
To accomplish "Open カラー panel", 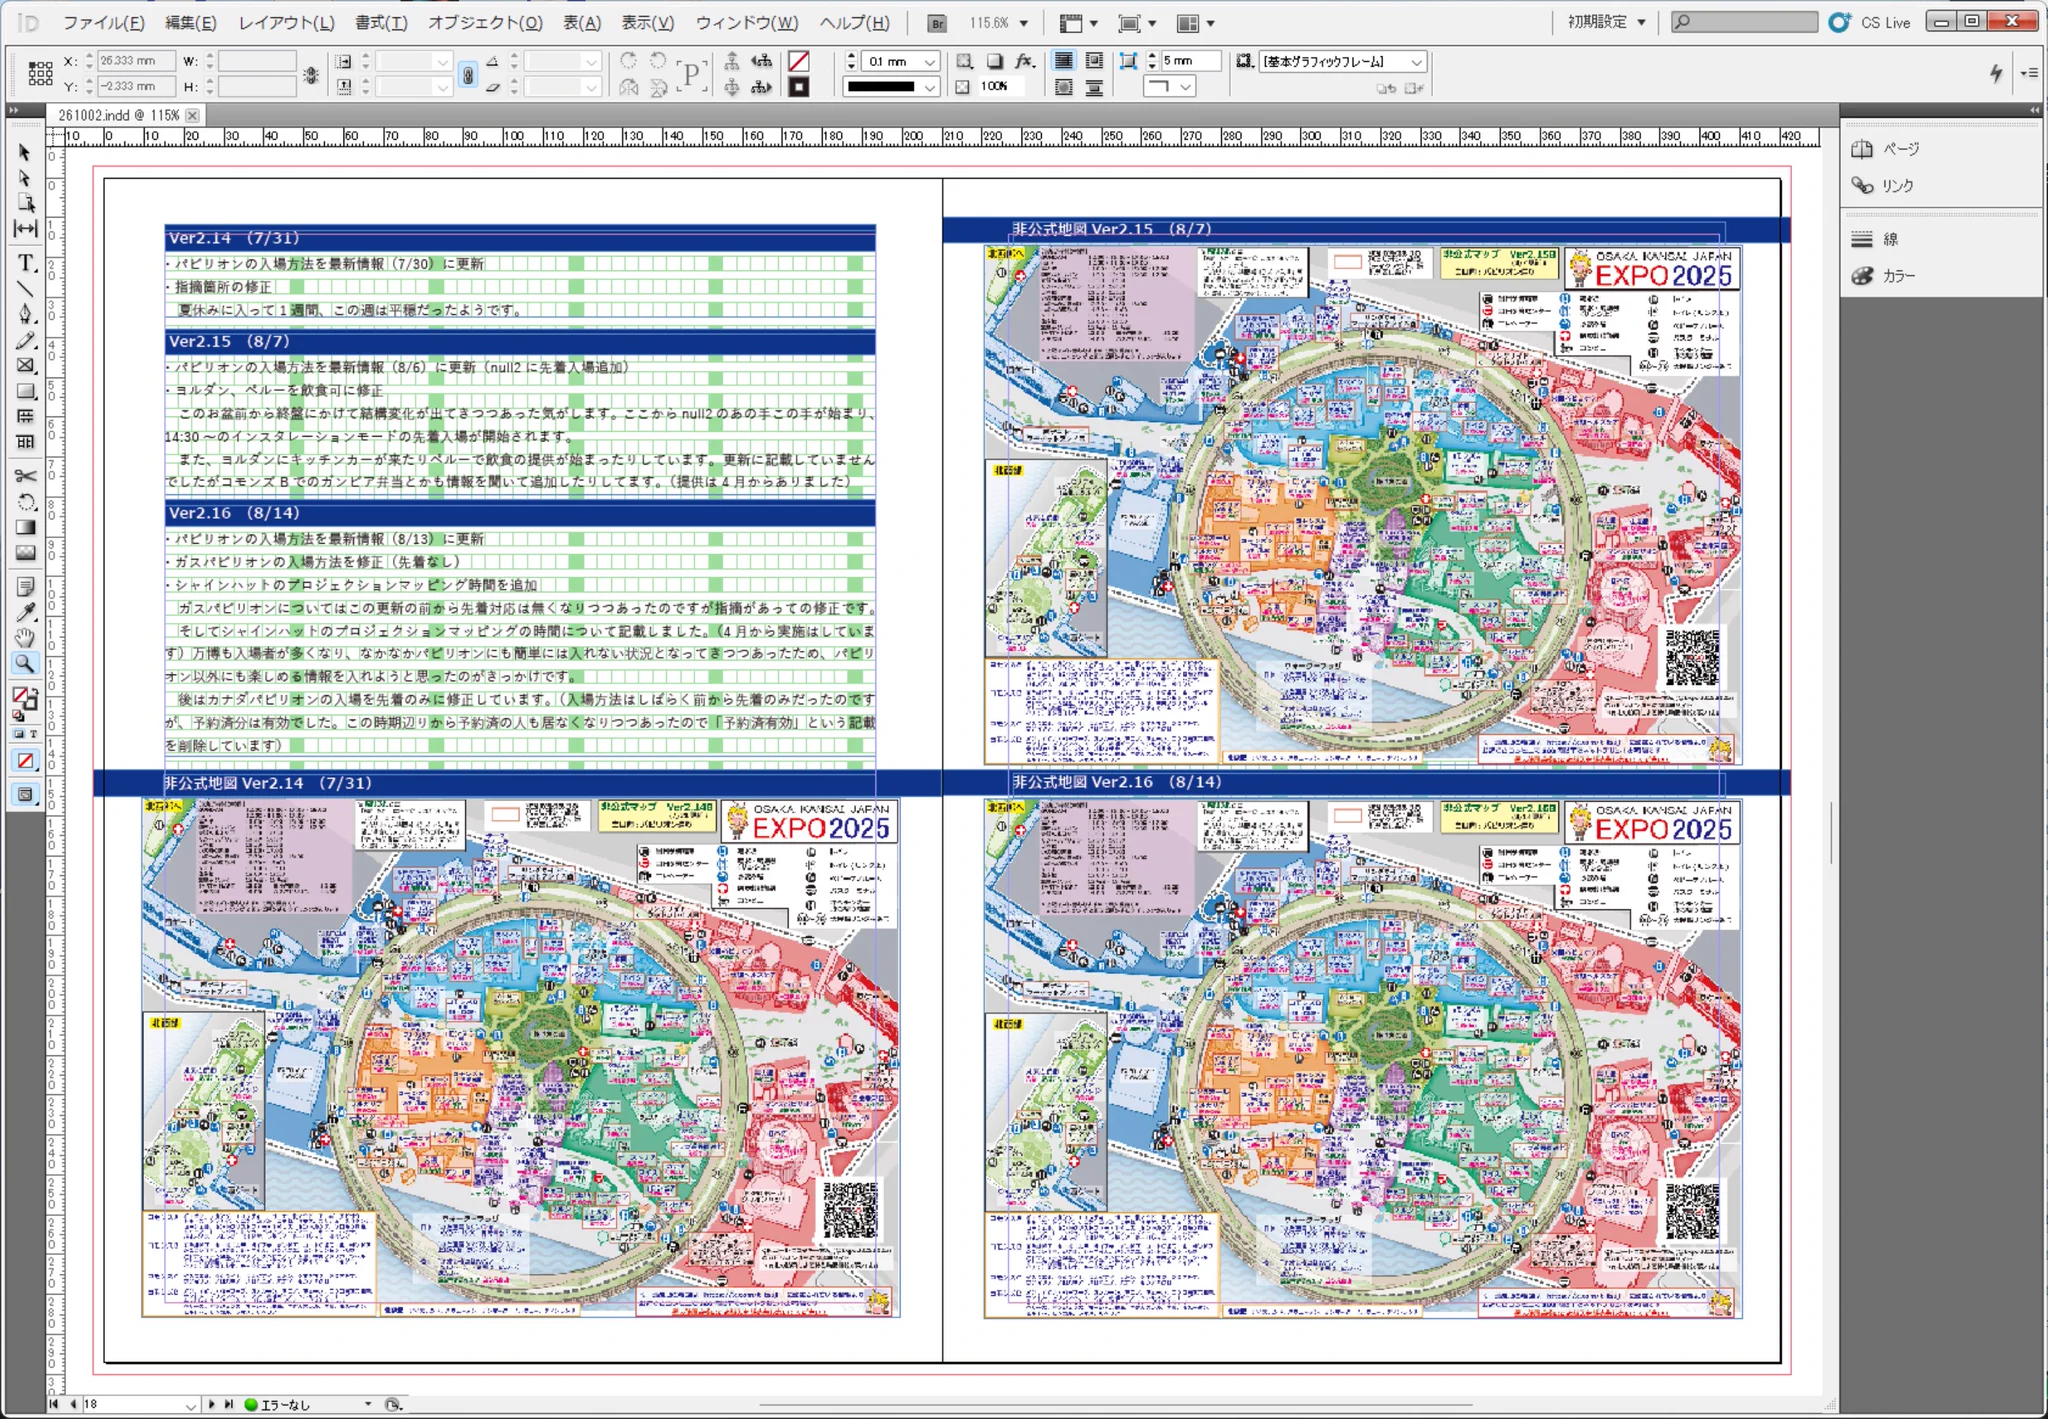I will [1884, 276].
